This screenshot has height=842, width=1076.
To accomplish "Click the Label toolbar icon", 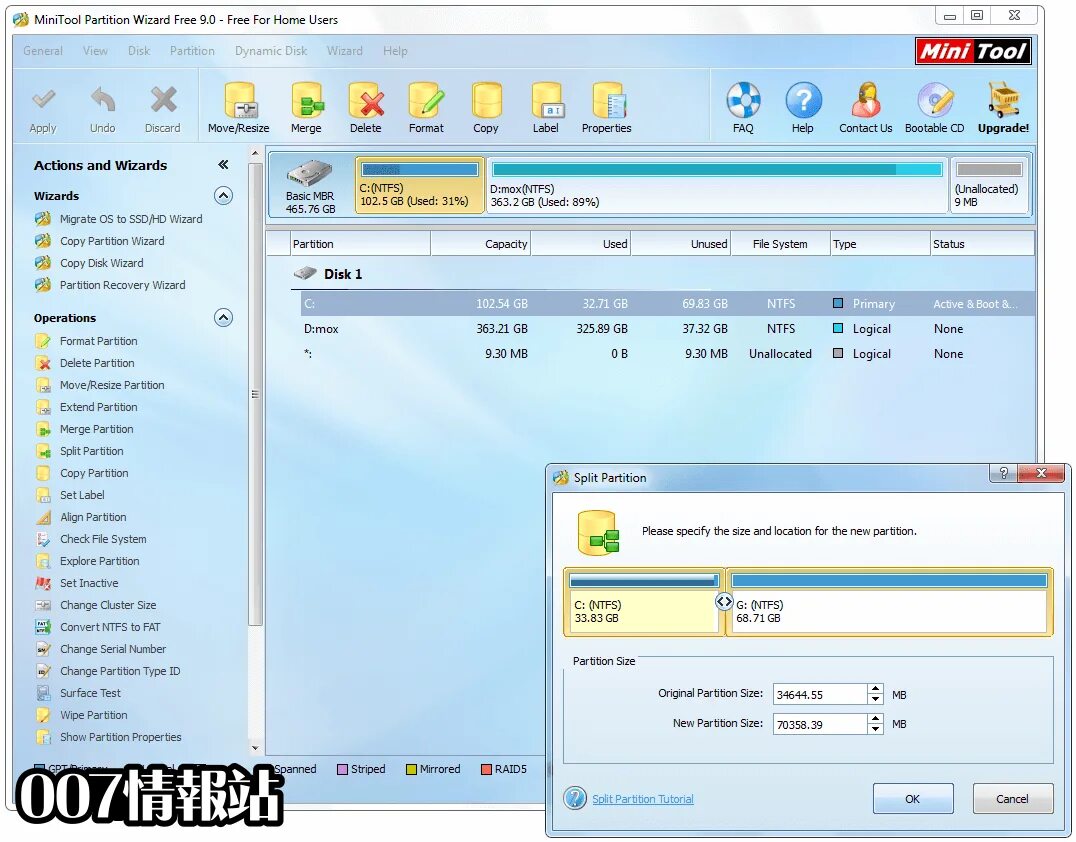I will (x=546, y=101).
